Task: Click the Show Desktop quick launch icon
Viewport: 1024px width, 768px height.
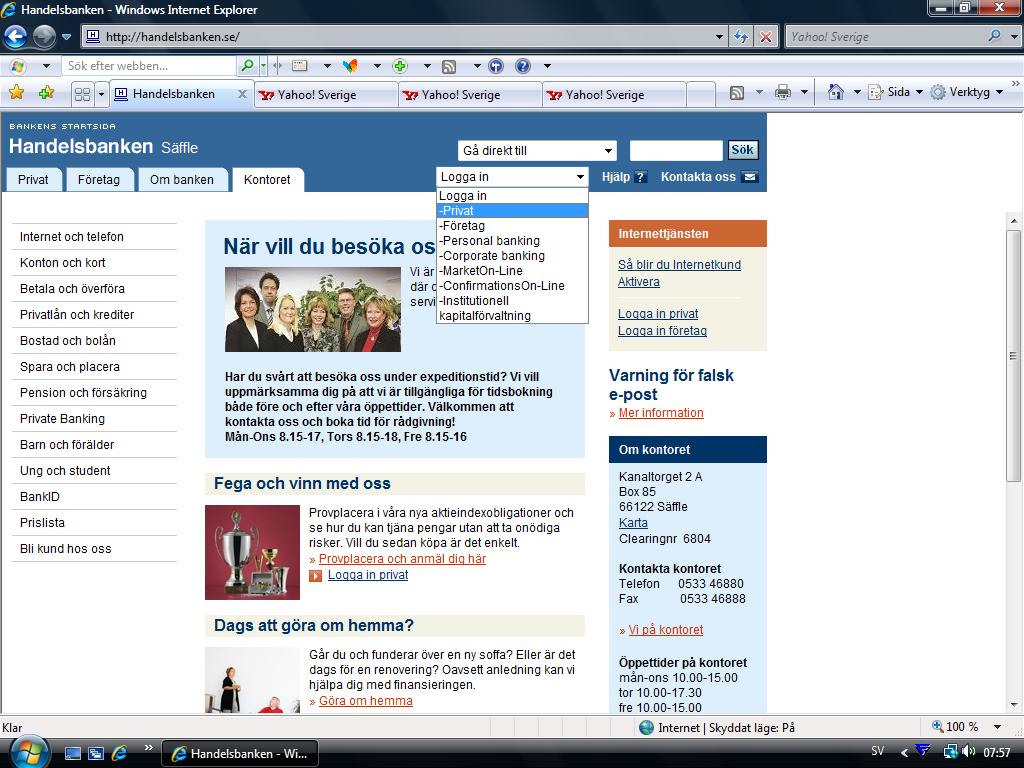Action: [x=72, y=754]
